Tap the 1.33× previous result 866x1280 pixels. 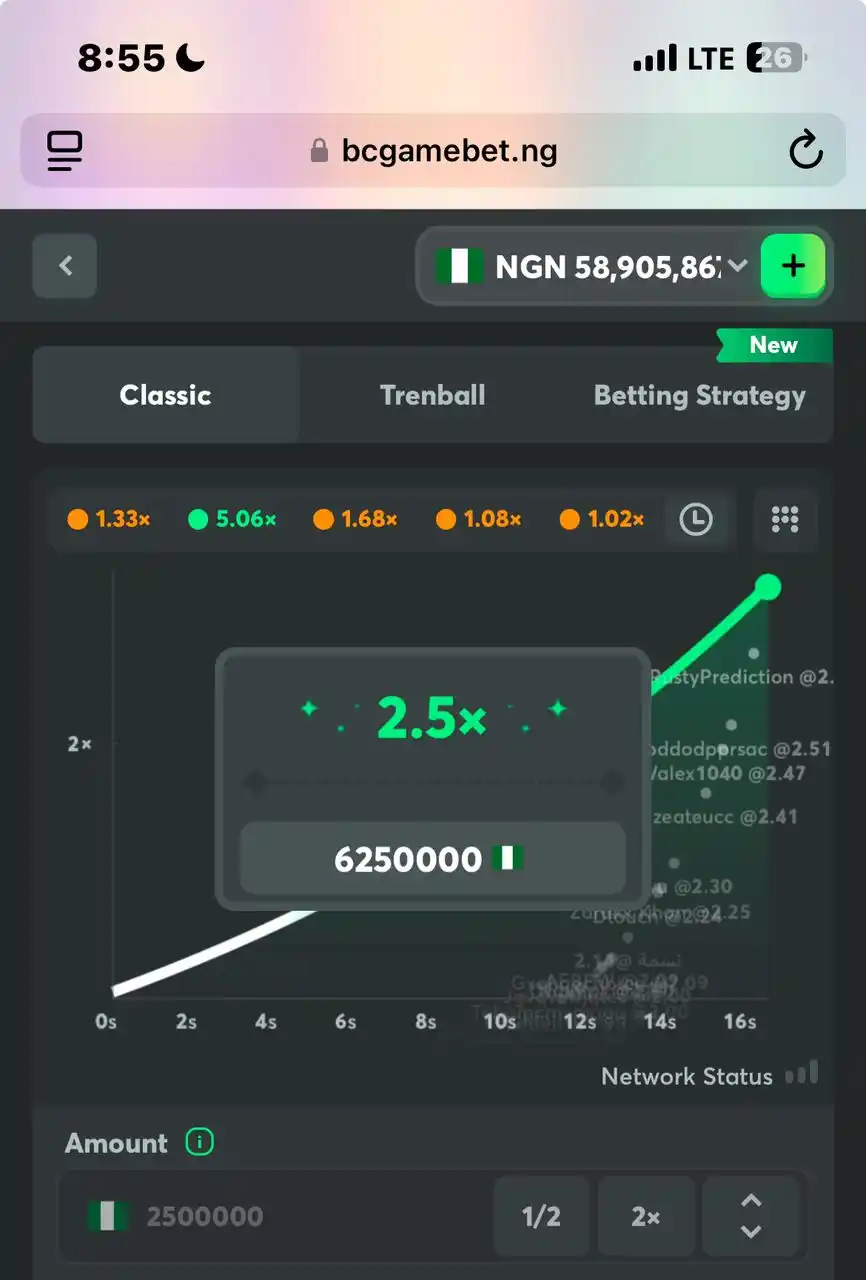coord(109,519)
